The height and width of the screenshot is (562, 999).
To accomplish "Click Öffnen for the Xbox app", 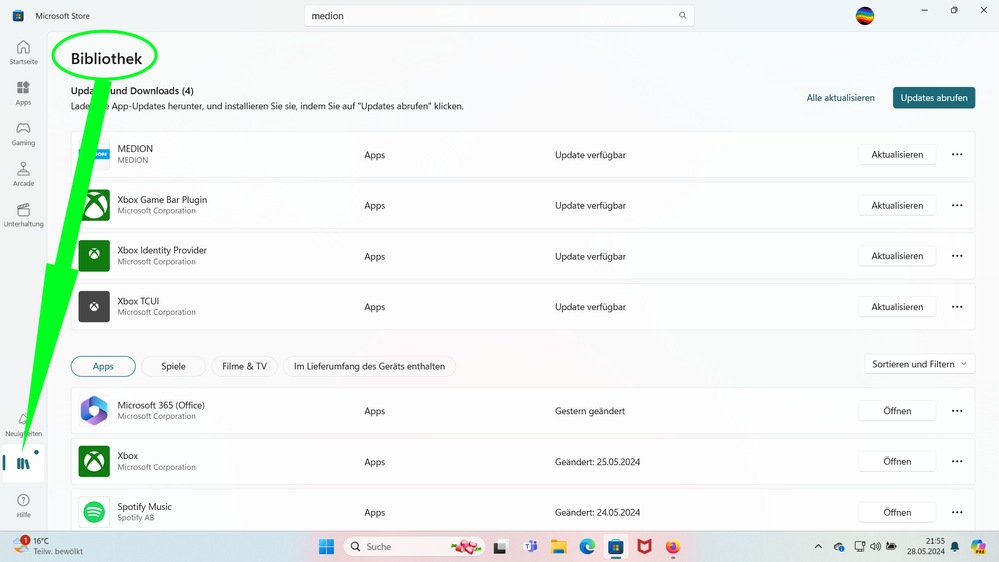I will tap(897, 461).
